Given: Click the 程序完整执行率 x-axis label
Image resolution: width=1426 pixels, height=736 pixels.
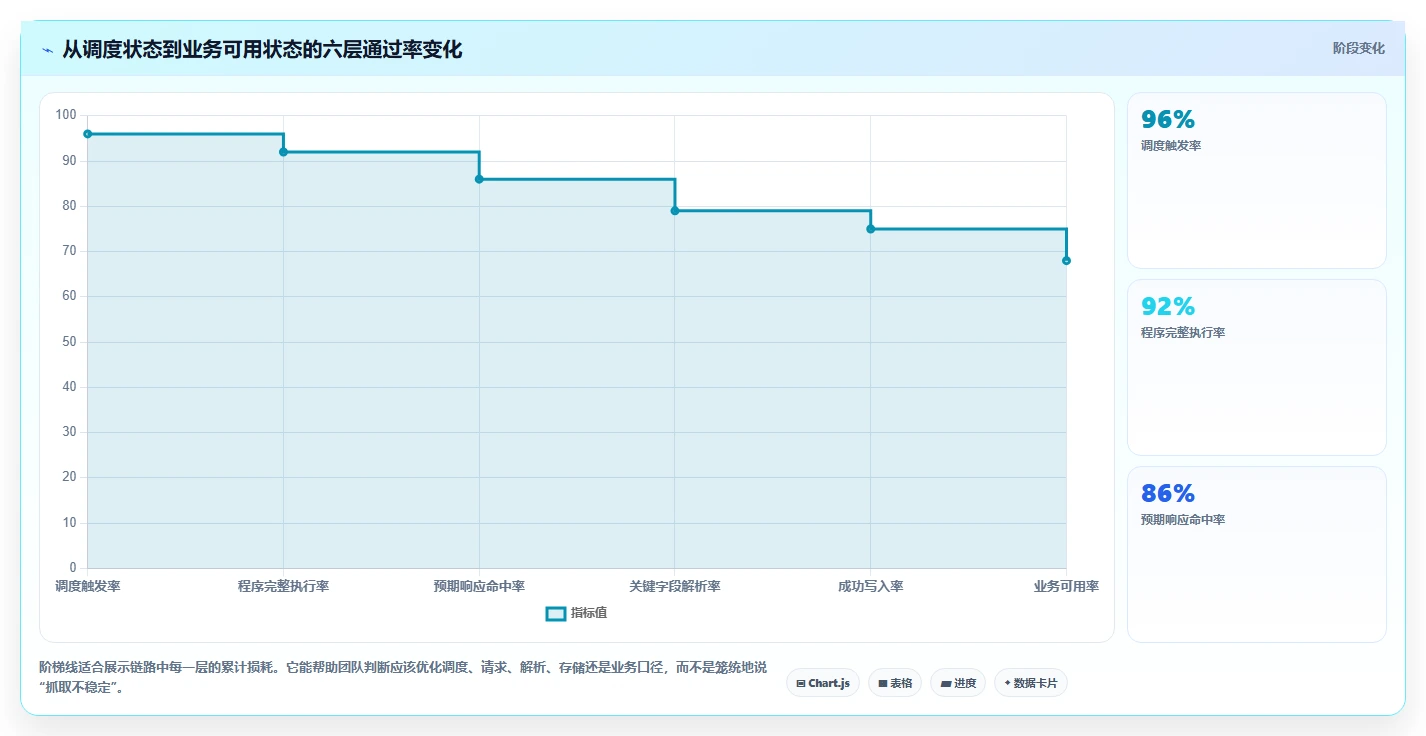Looking at the screenshot, I should pyautogui.click(x=283, y=586).
